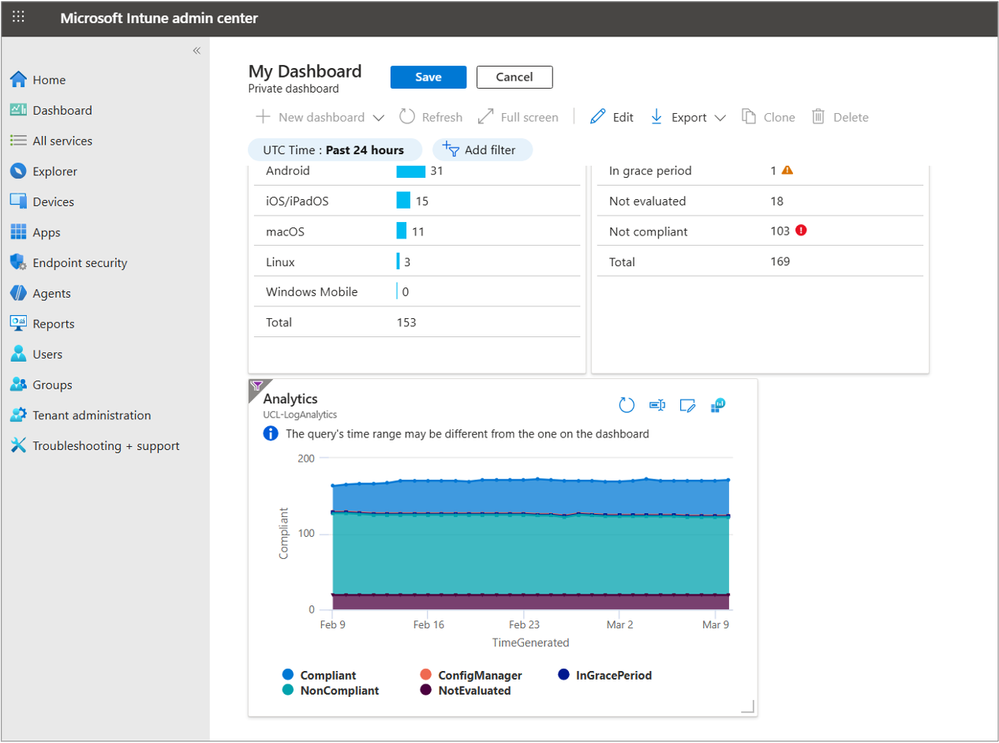Click the Dashboard chart icon in sidebar
The width and height of the screenshot is (999, 743).
(18, 110)
